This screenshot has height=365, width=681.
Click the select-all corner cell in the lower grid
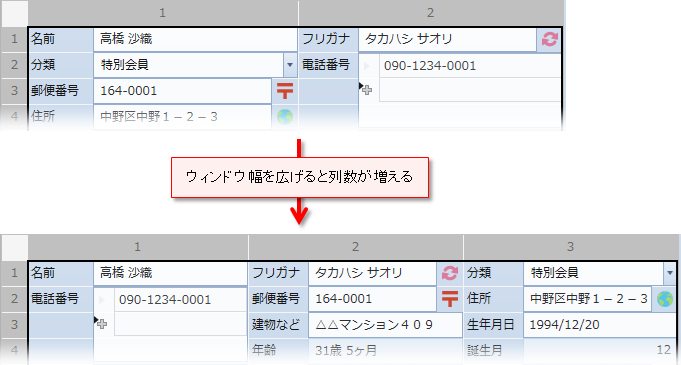14,247
